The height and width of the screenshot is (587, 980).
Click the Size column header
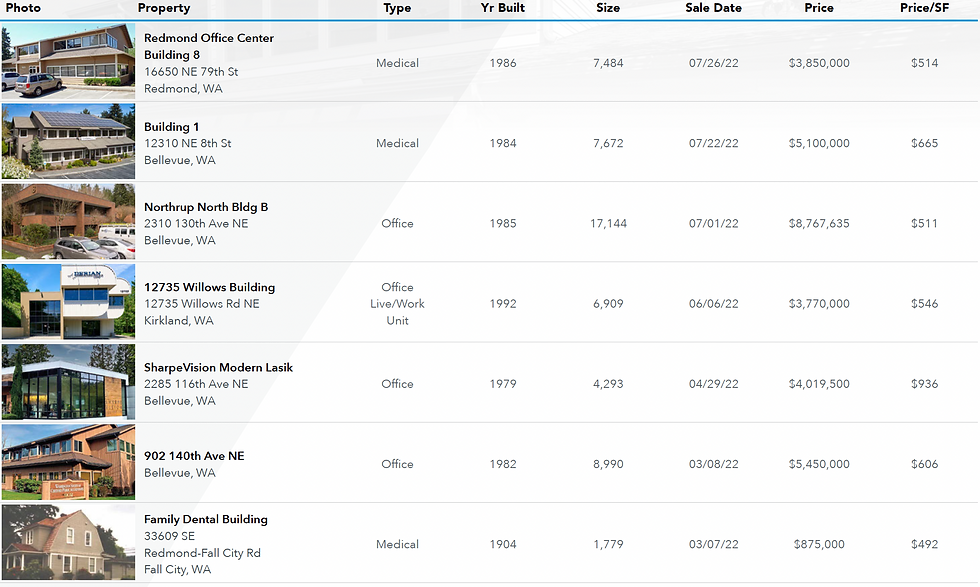click(x=608, y=8)
